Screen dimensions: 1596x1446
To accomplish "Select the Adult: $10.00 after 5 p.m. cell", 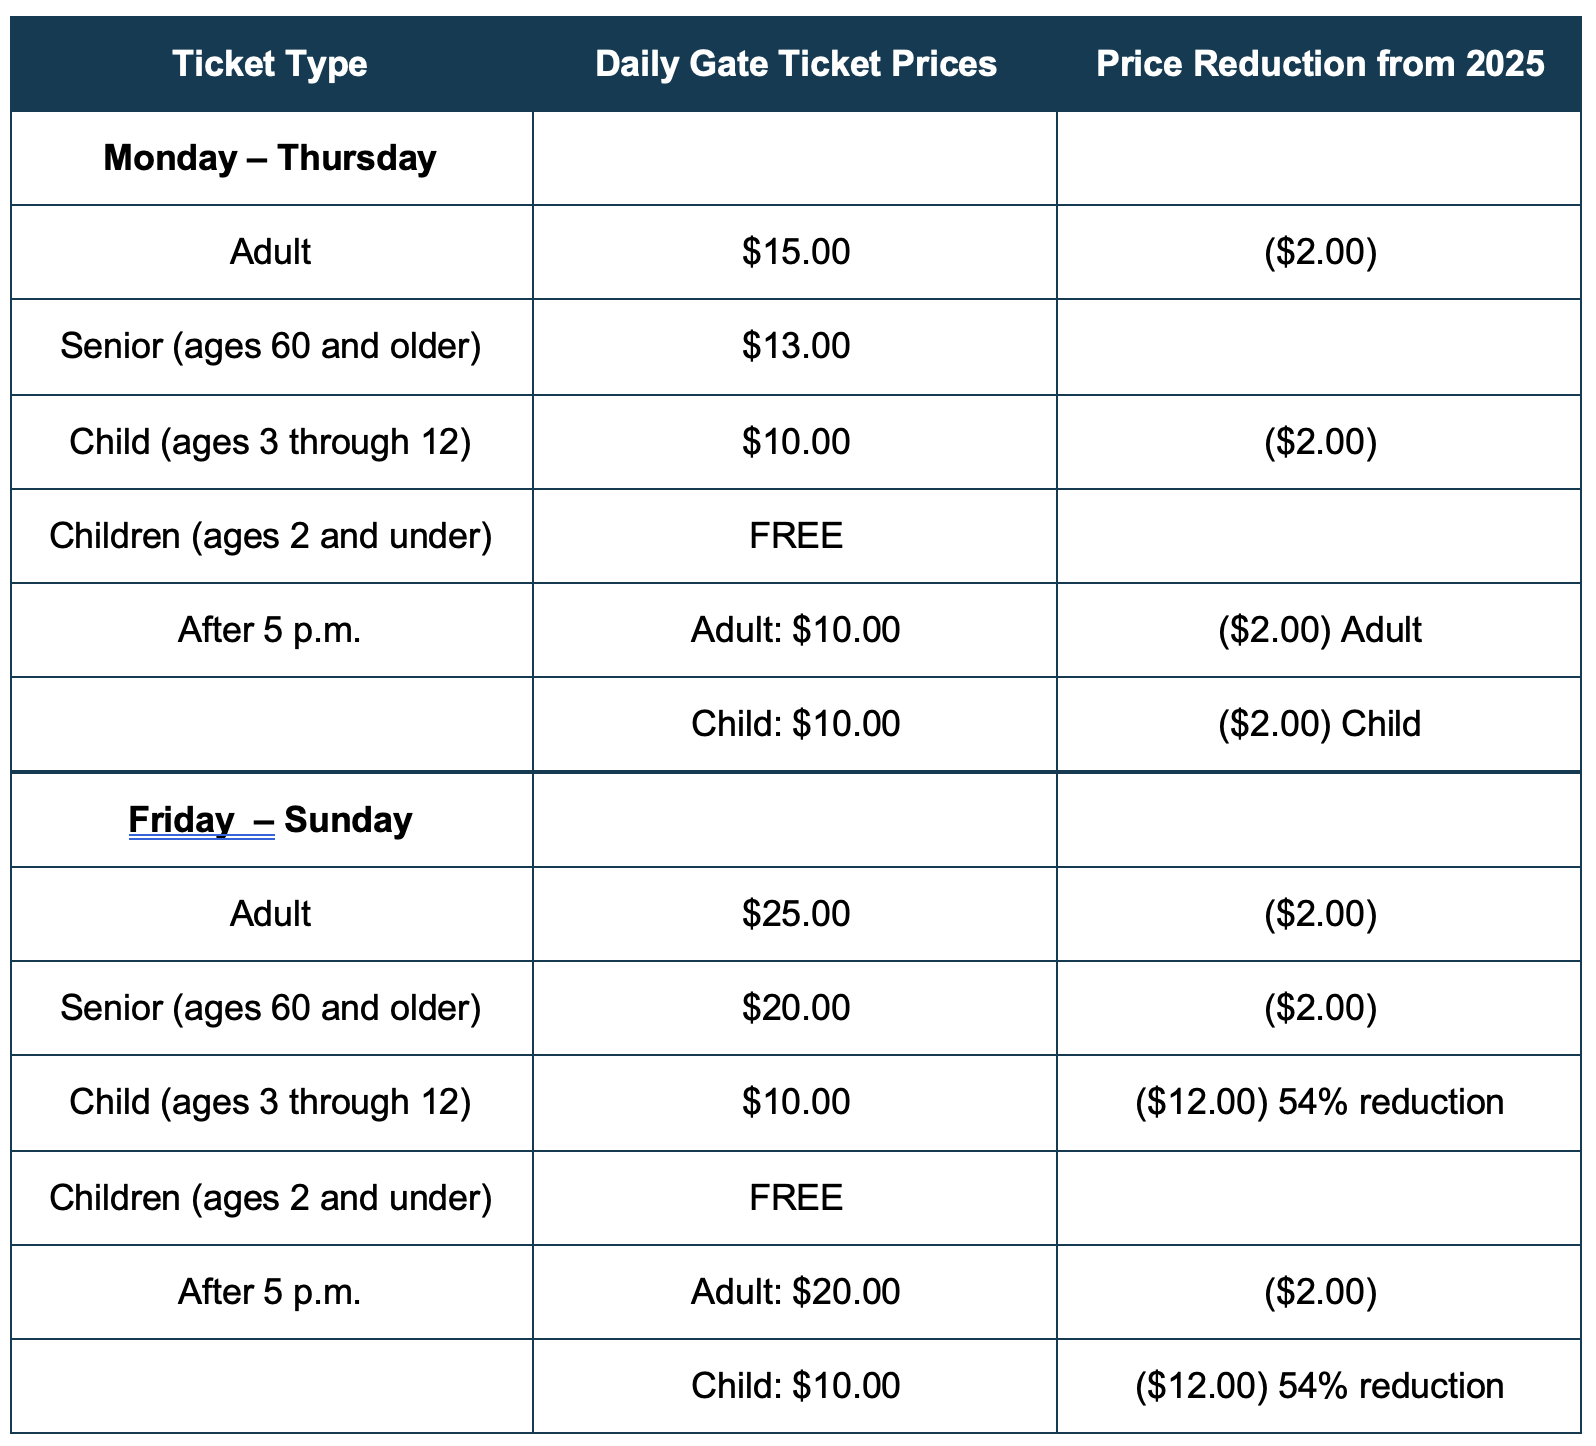I will point(796,630).
